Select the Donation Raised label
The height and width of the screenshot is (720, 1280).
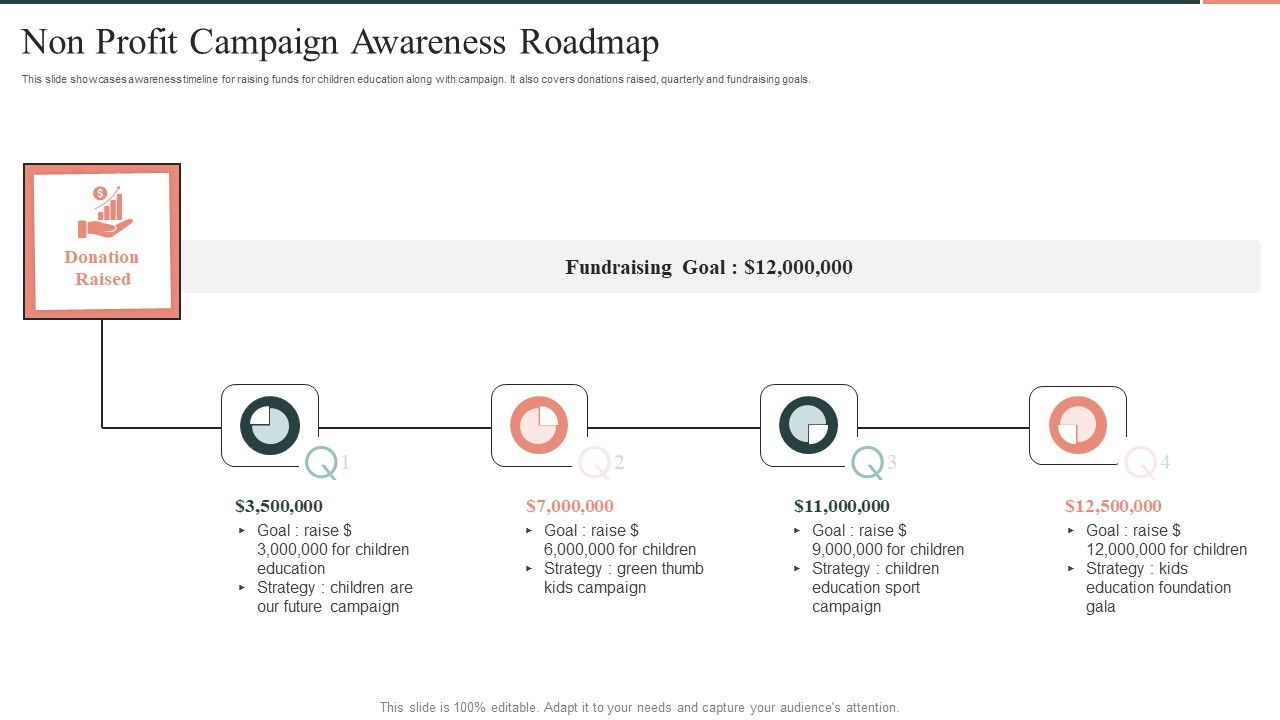(x=102, y=268)
